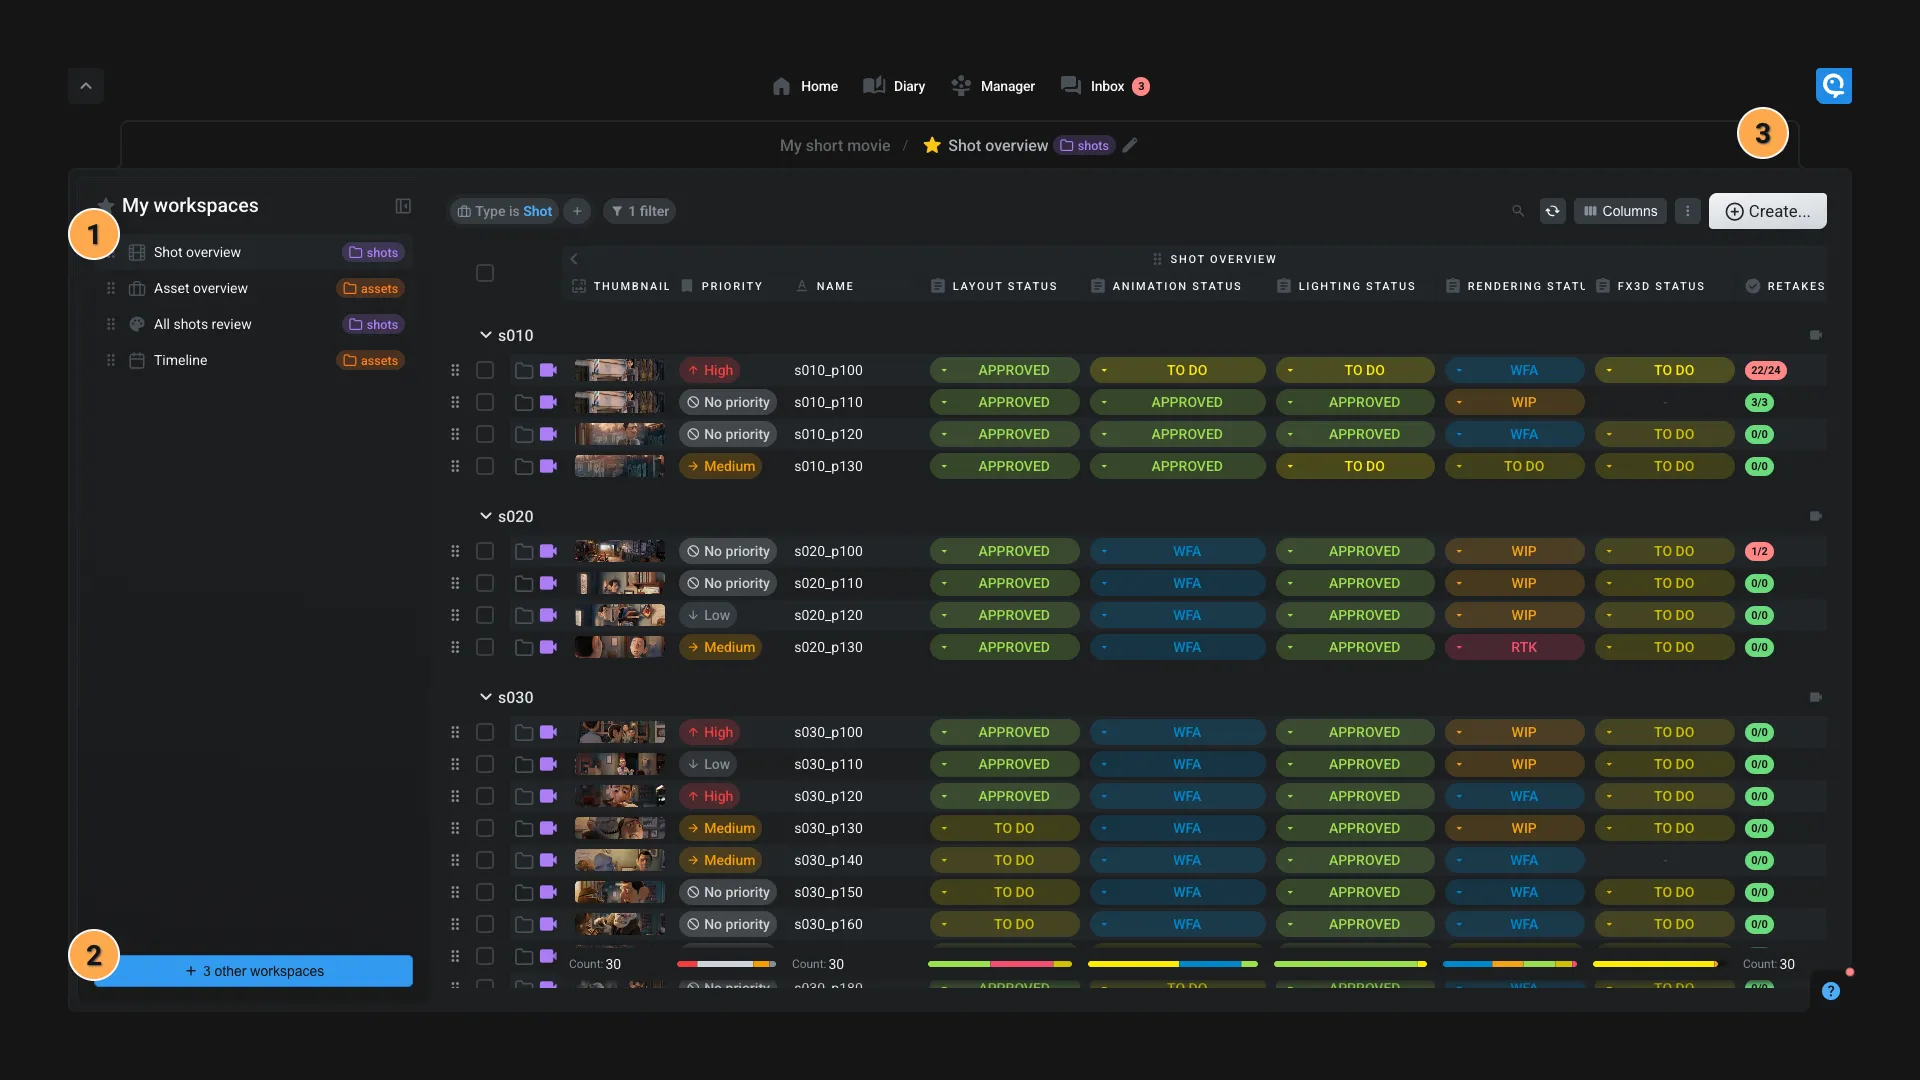
Task: Collapse the s030 sequence group
Action: click(485, 698)
